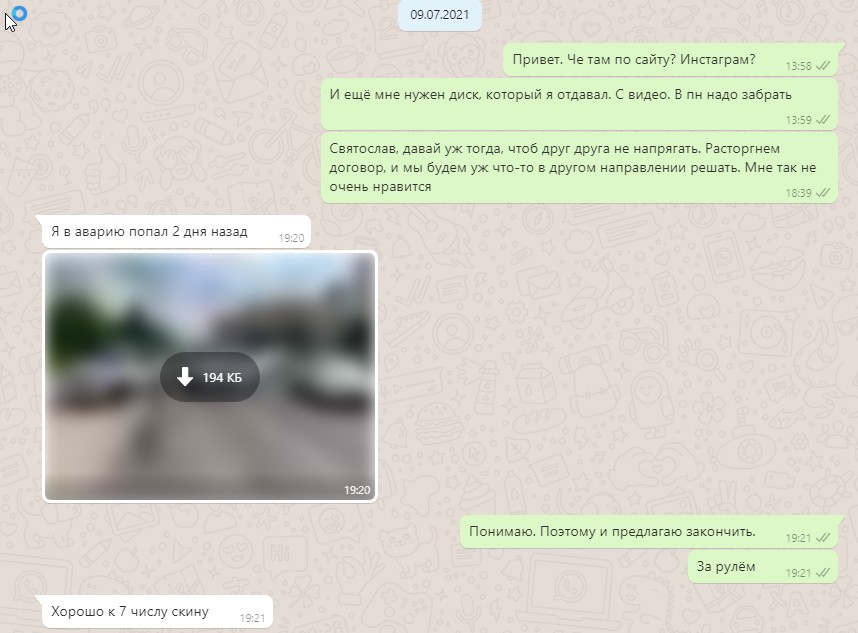Select message 'Понимаю. Поэтому и предлагаю закончить.'
The height and width of the screenshot is (633, 858).
click(648, 532)
